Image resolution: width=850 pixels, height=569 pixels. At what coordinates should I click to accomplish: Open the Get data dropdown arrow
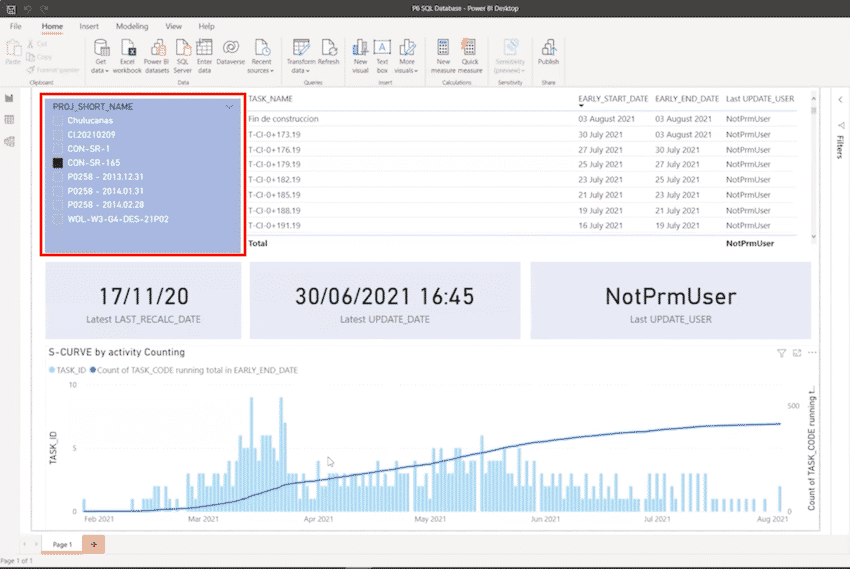click(x=107, y=71)
